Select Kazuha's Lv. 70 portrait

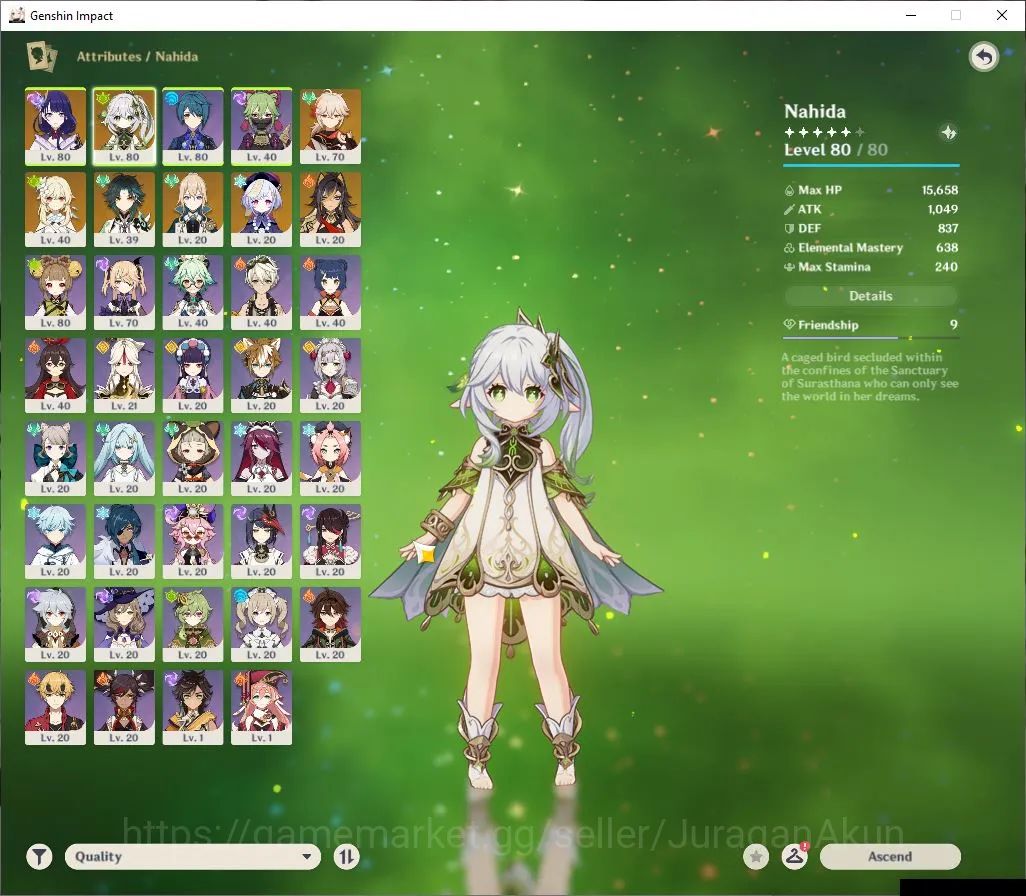(330, 126)
